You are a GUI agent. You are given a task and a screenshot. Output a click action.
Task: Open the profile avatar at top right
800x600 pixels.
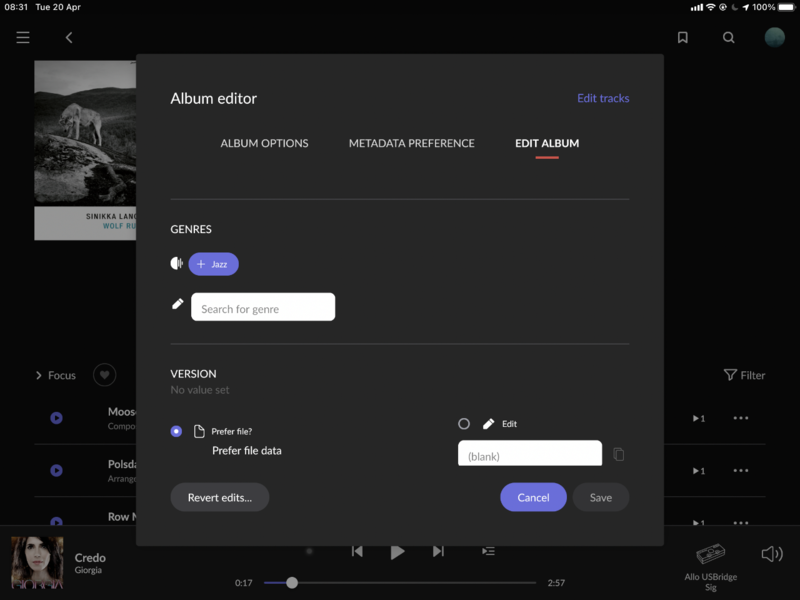pyautogui.click(x=775, y=38)
